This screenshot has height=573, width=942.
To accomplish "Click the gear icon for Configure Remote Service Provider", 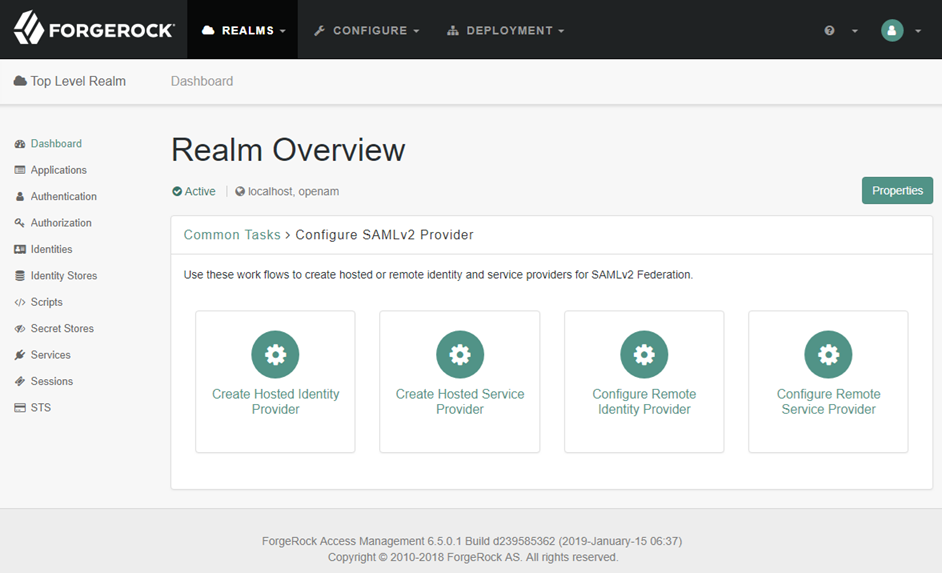I will pos(828,354).
